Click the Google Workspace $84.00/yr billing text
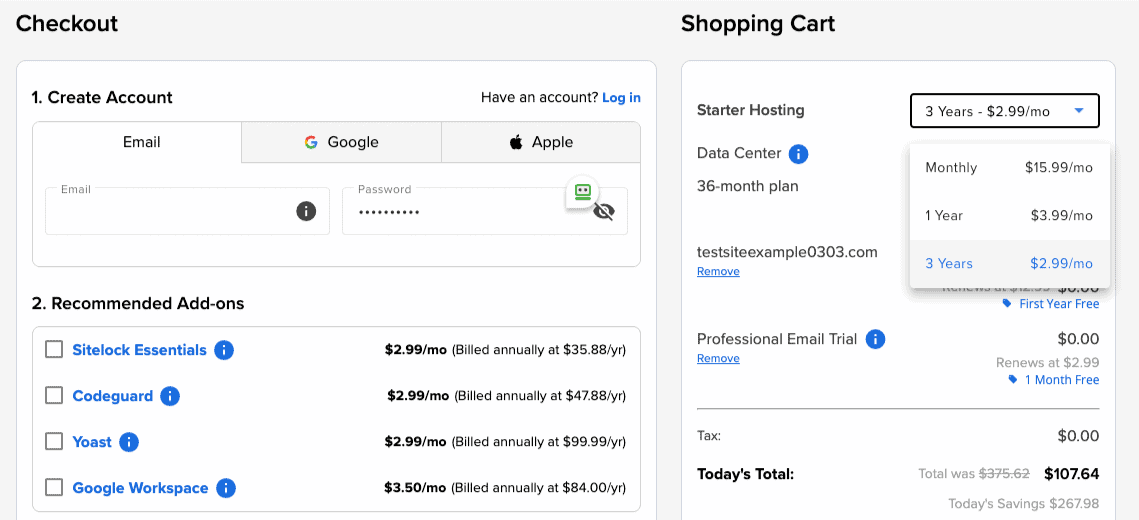Image resolution: width=1139 pixels, height=520 pixels. pyautogui.click(x=538, y=488)
